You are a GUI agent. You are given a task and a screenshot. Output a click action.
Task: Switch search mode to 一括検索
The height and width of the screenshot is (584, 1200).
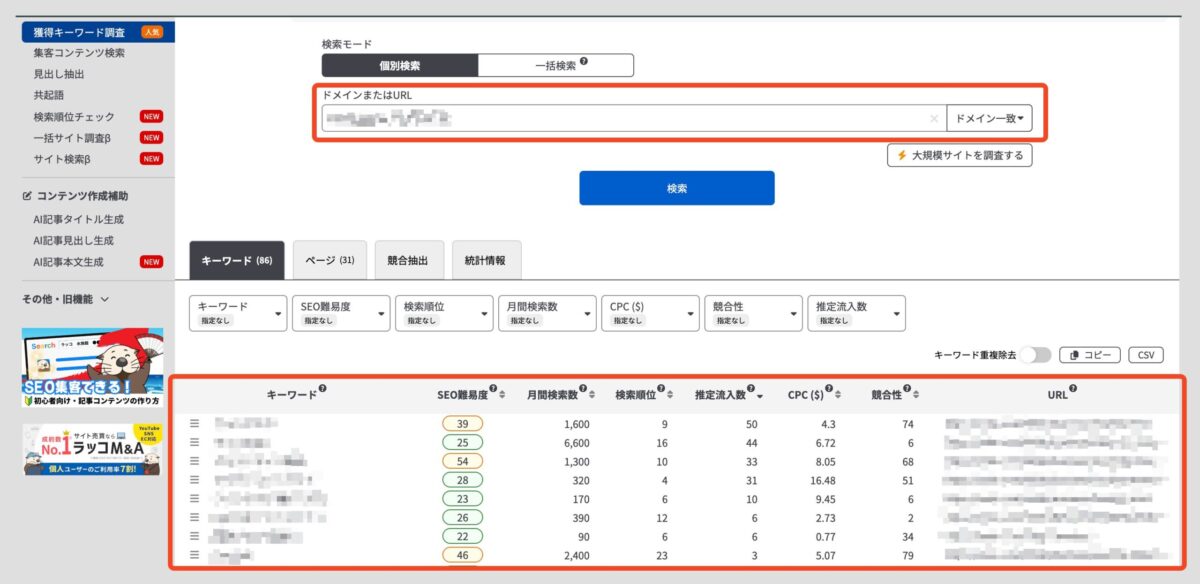[555, 66]
